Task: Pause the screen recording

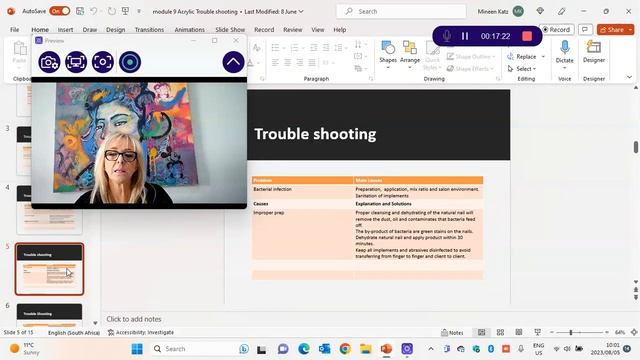Action: tap(465, 36)
